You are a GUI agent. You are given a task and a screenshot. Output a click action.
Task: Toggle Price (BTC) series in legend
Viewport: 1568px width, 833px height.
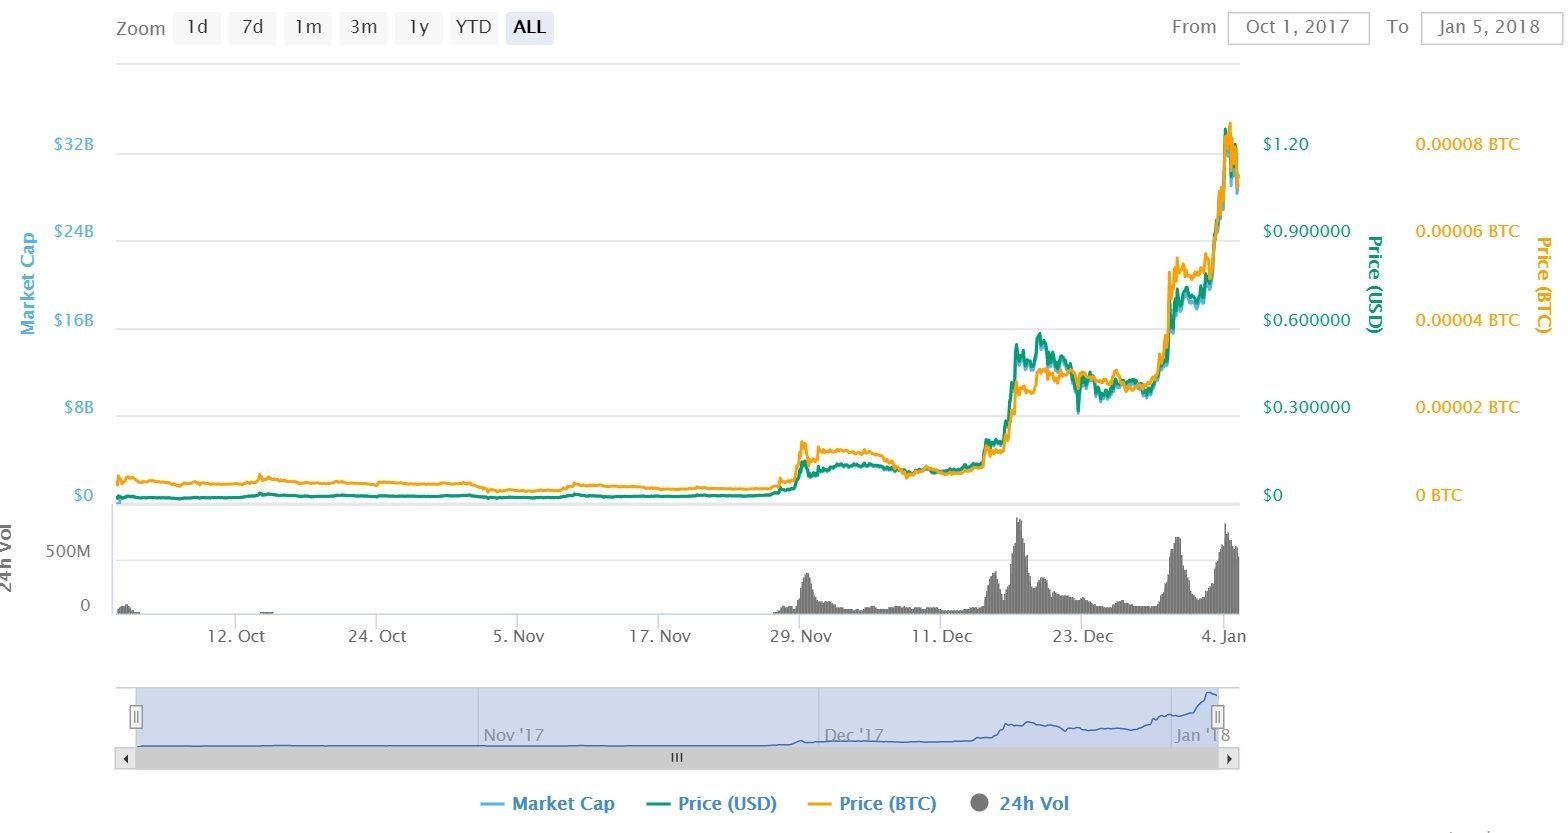(872, 803)
